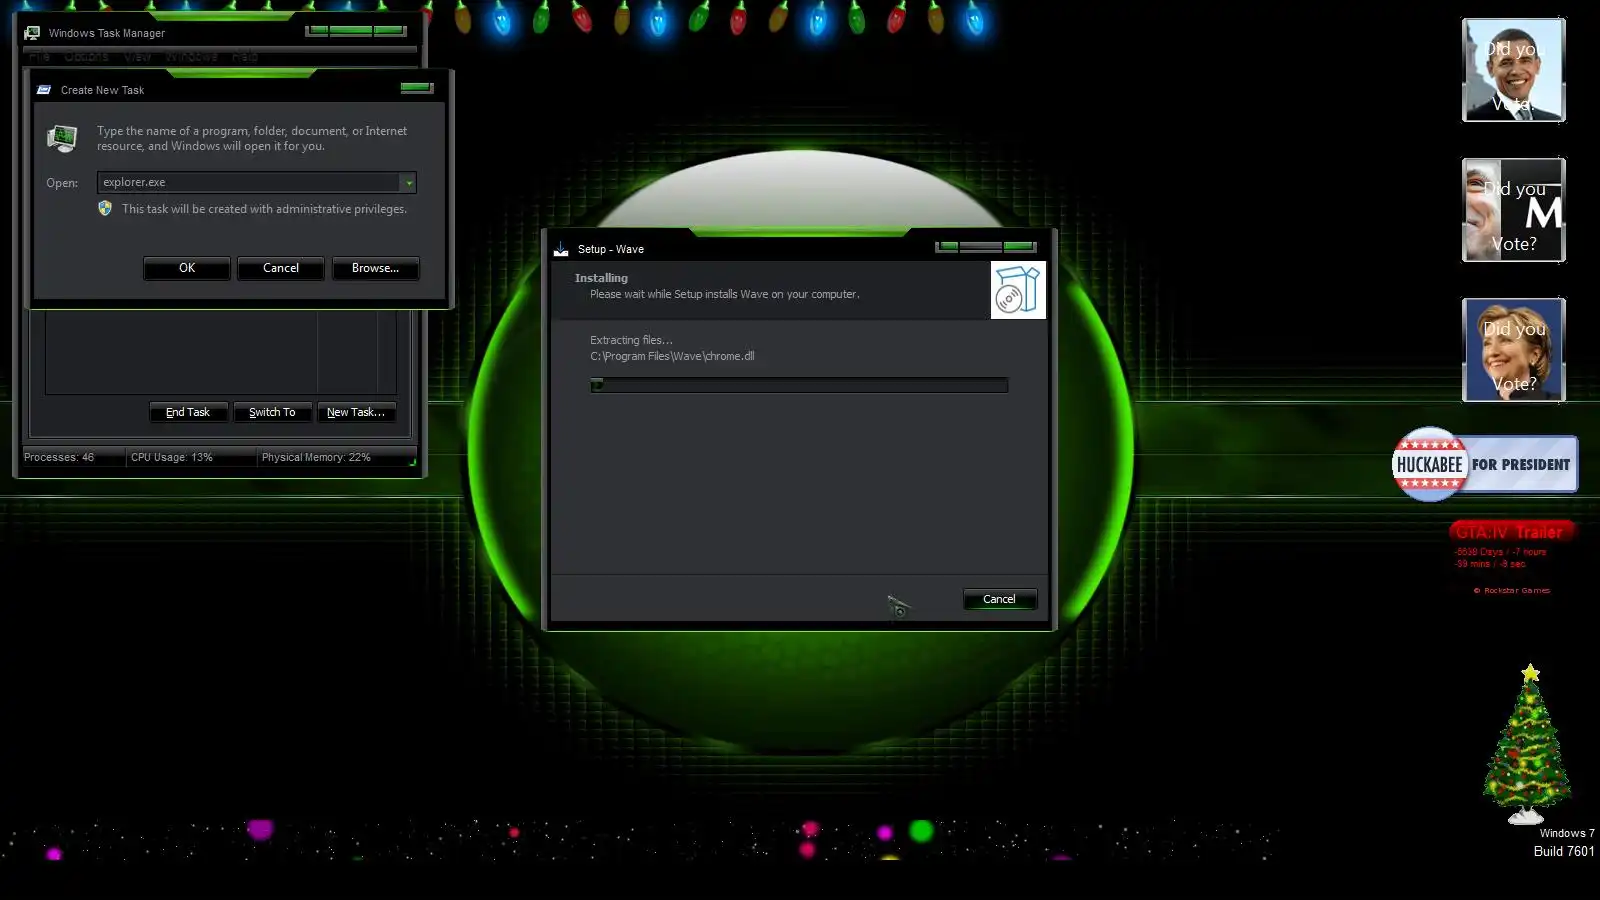This screenshot has height=900, width=1600.
Task: Click Browse... in Create New Task
Action: pos(375,268)
